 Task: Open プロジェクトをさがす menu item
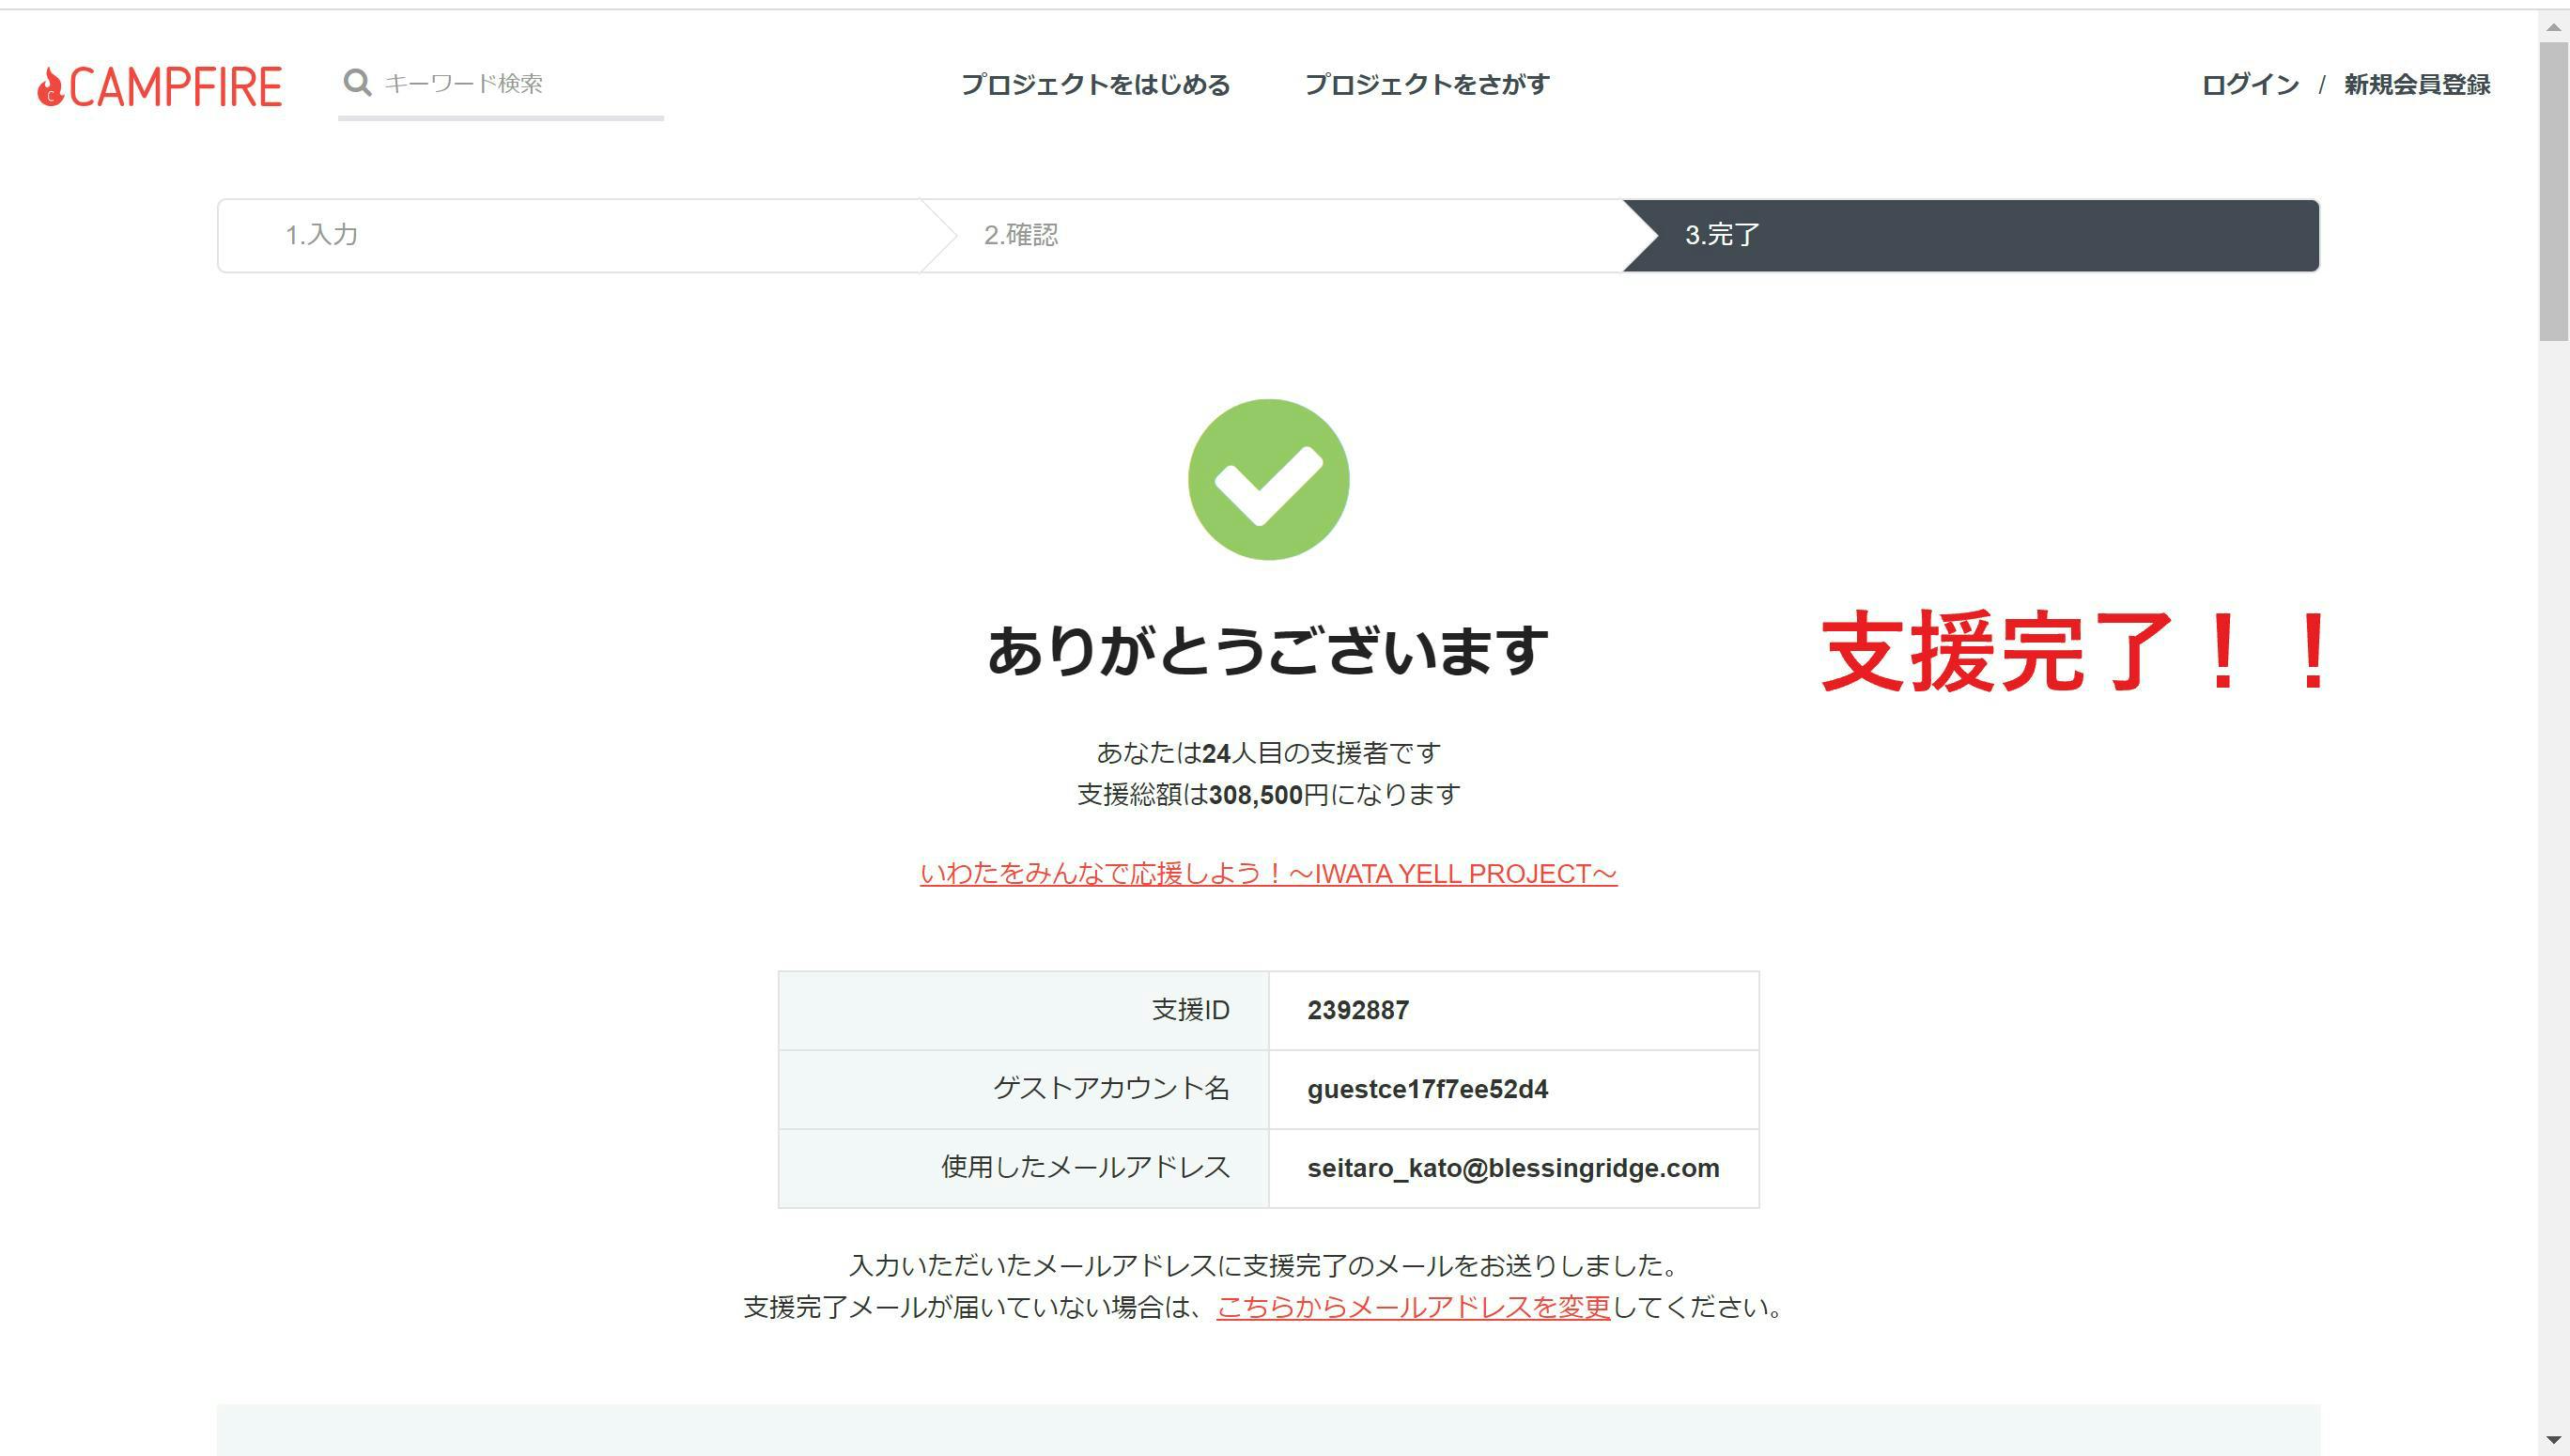click(1427, 85)
